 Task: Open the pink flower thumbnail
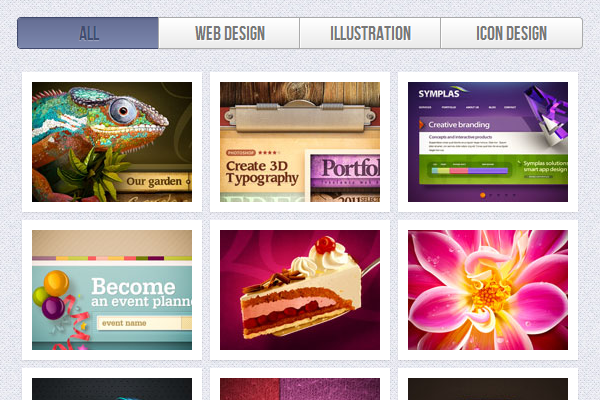(x=488, y=290)
